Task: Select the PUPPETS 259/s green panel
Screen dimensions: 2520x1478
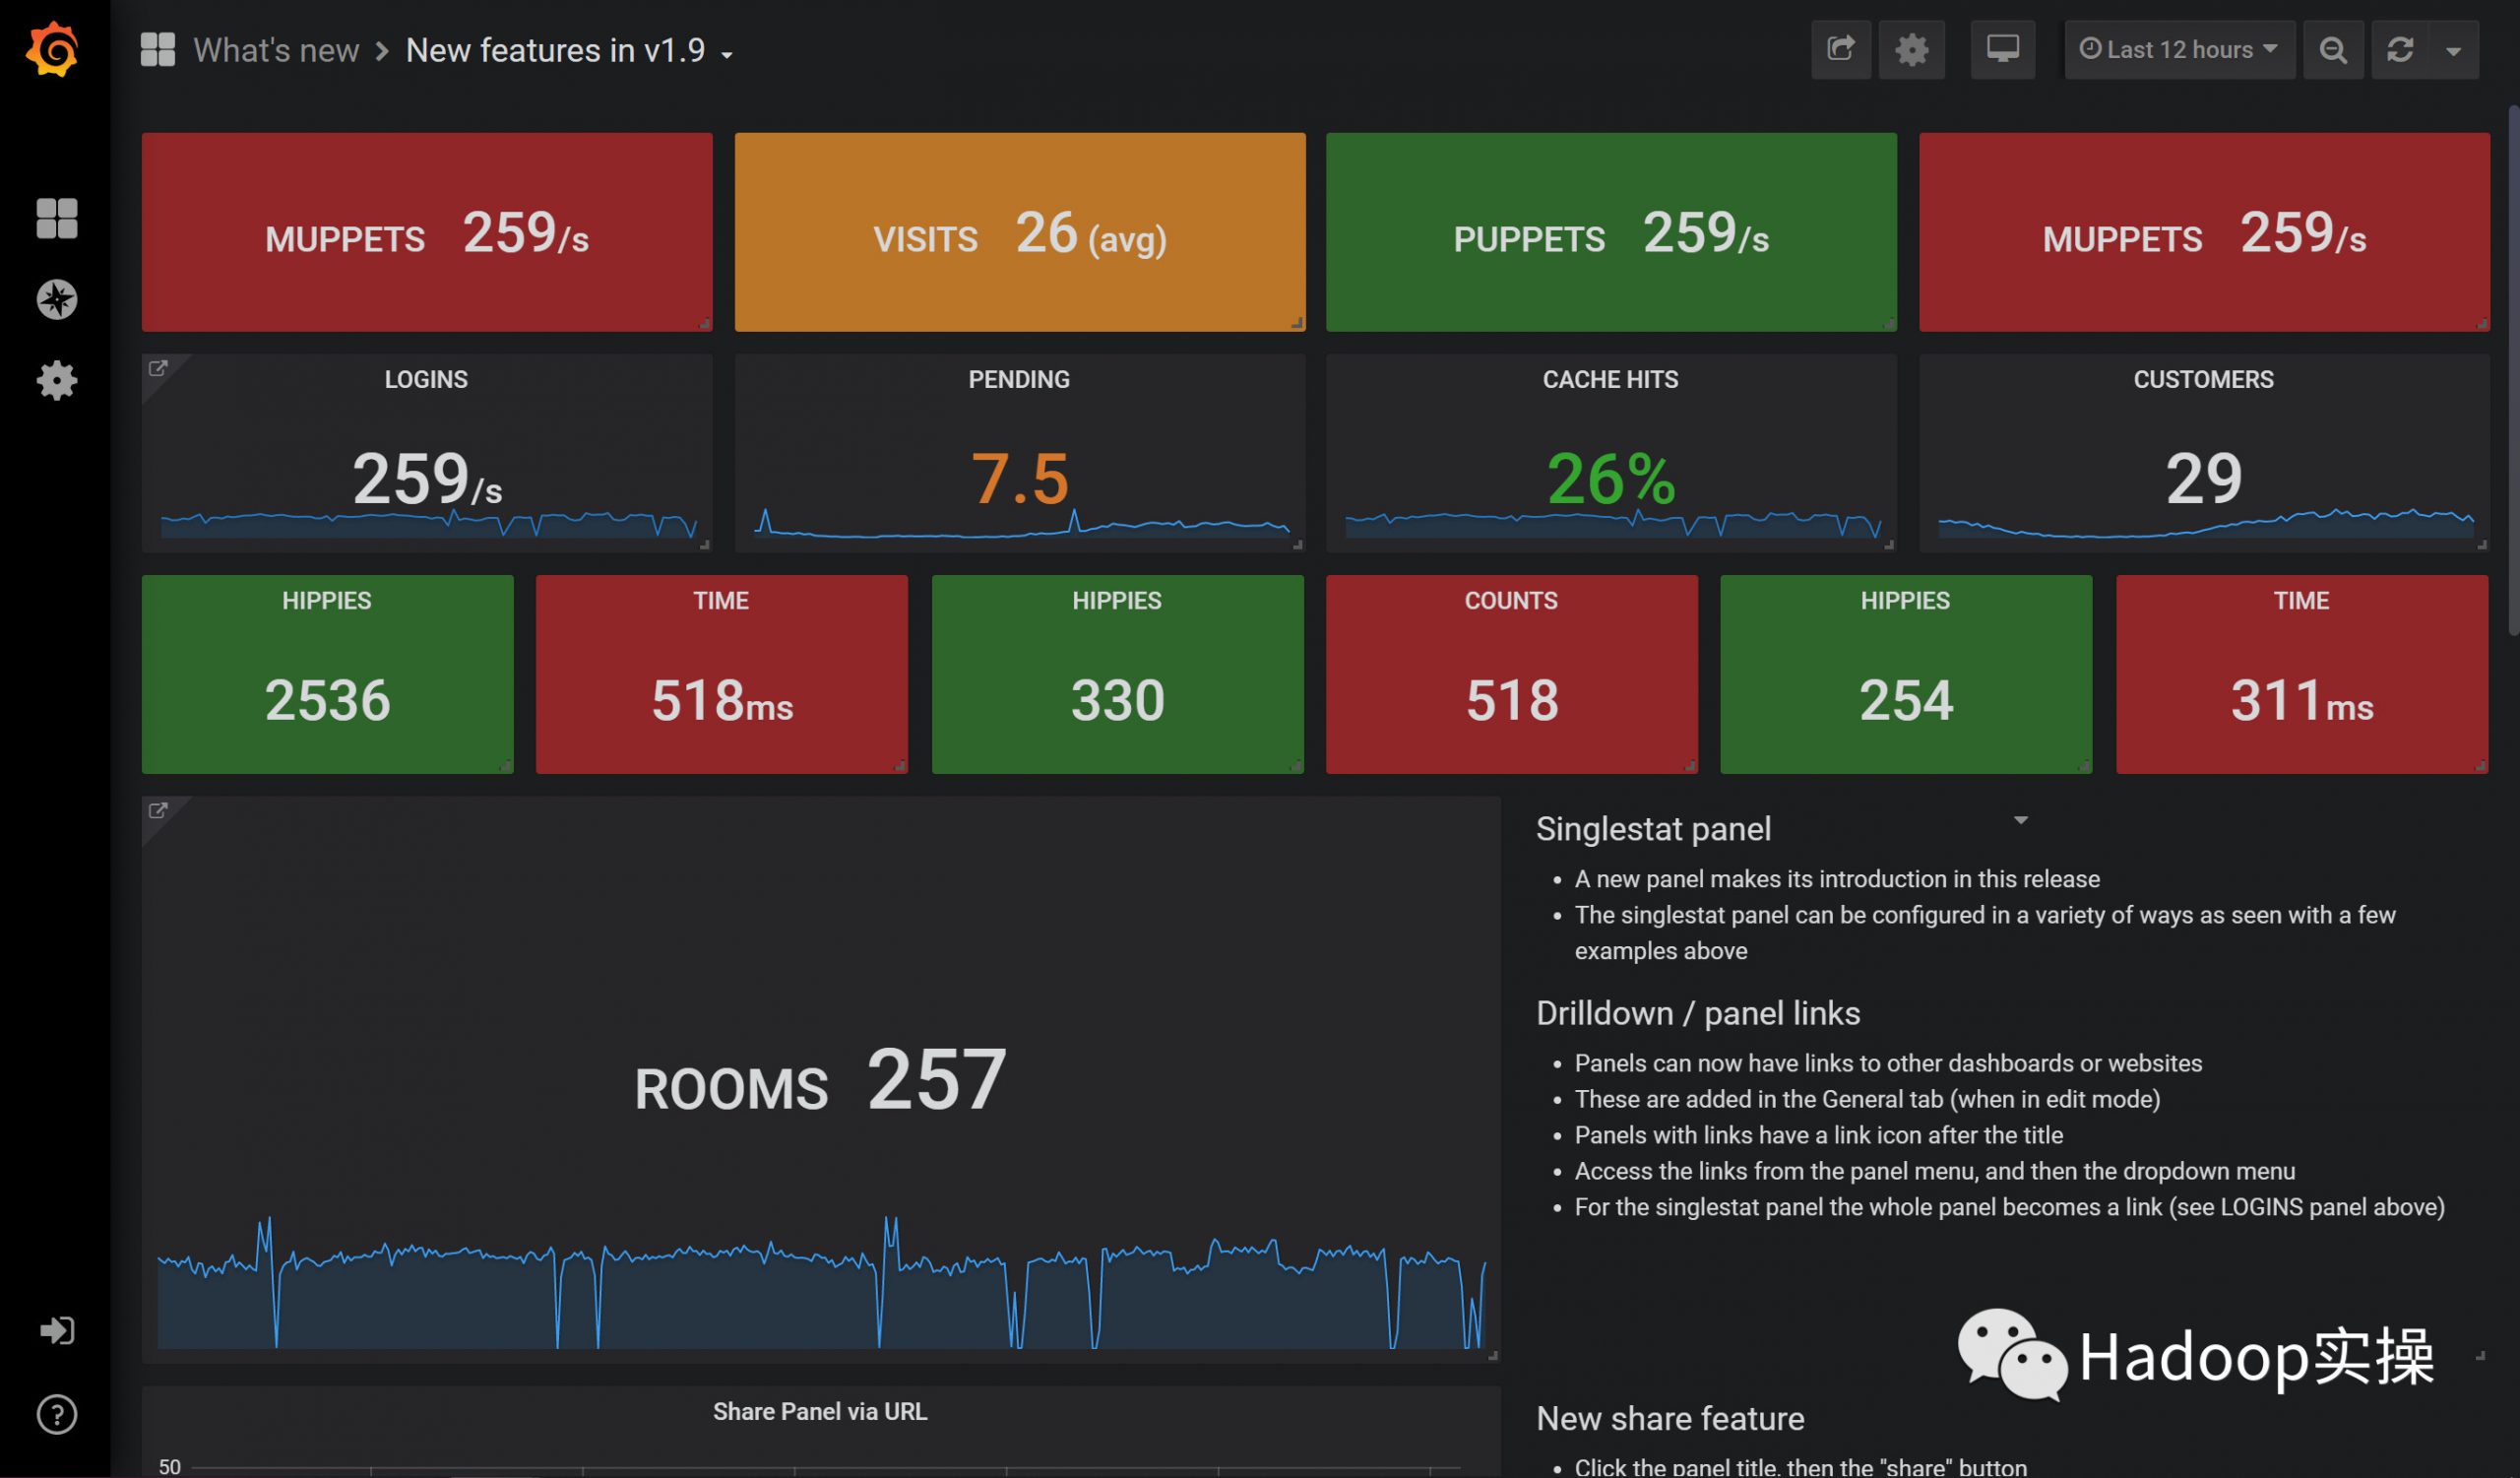Action: coord(1611,232)
